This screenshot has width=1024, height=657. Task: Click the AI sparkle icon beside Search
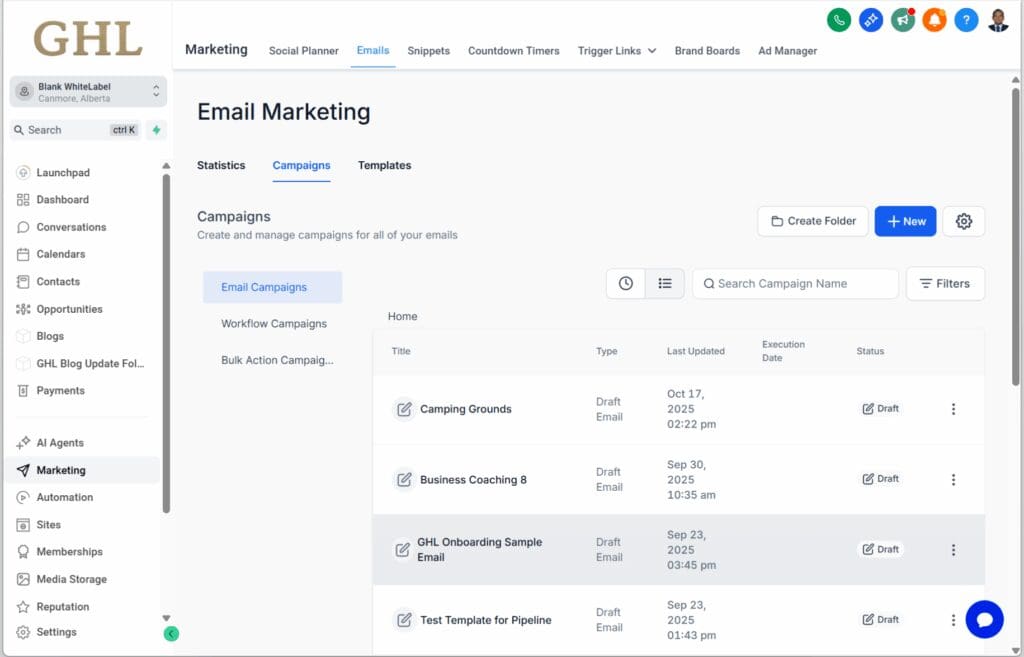[x=156, y=130]
